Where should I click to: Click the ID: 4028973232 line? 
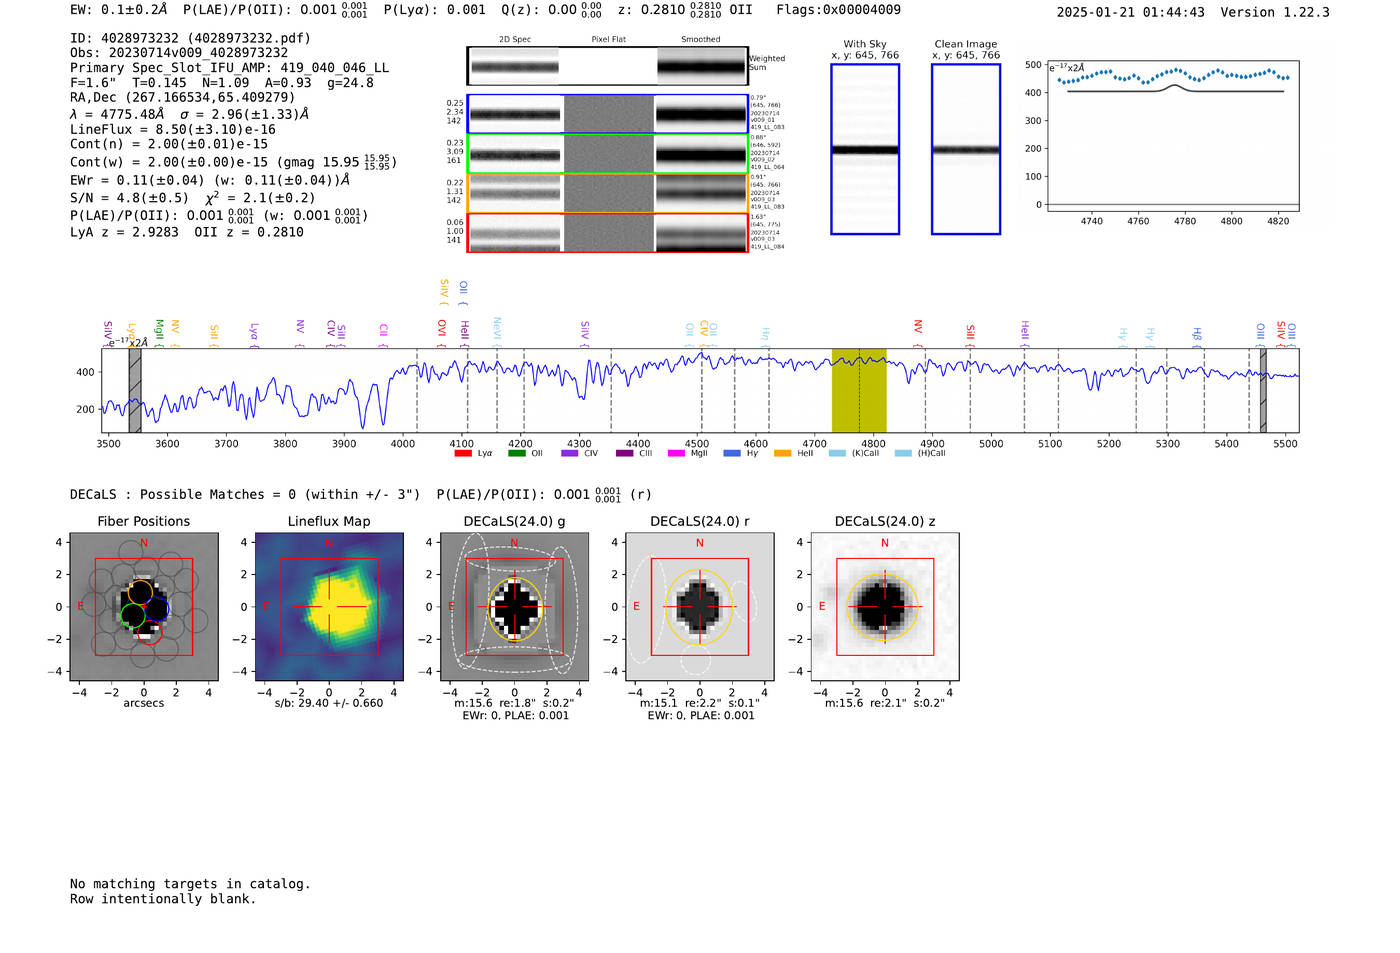pyautogui.click(x=190, y=38)
